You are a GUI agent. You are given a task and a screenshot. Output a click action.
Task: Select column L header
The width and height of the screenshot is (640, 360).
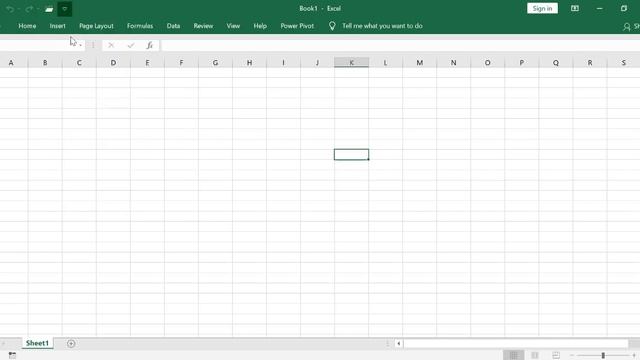(x=385, y=62)
